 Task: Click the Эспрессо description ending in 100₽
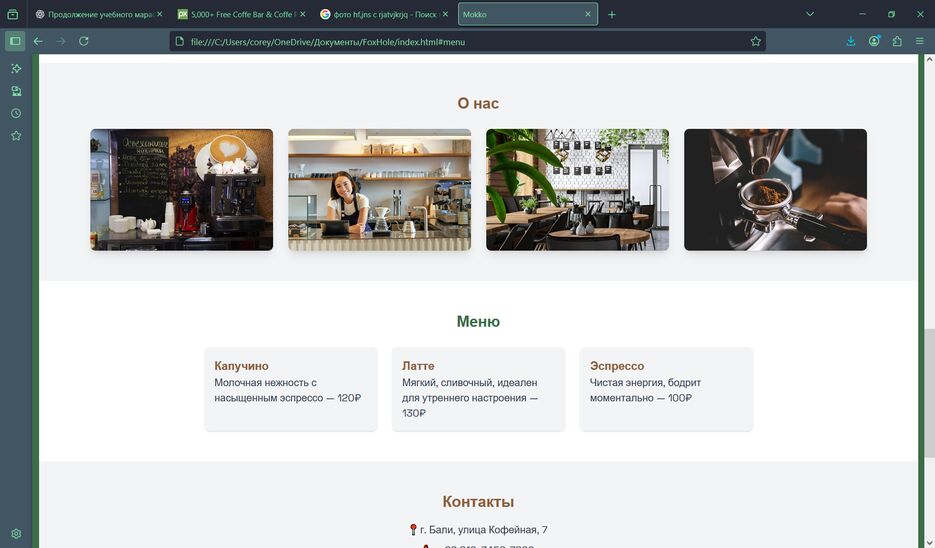coord(645,390)
